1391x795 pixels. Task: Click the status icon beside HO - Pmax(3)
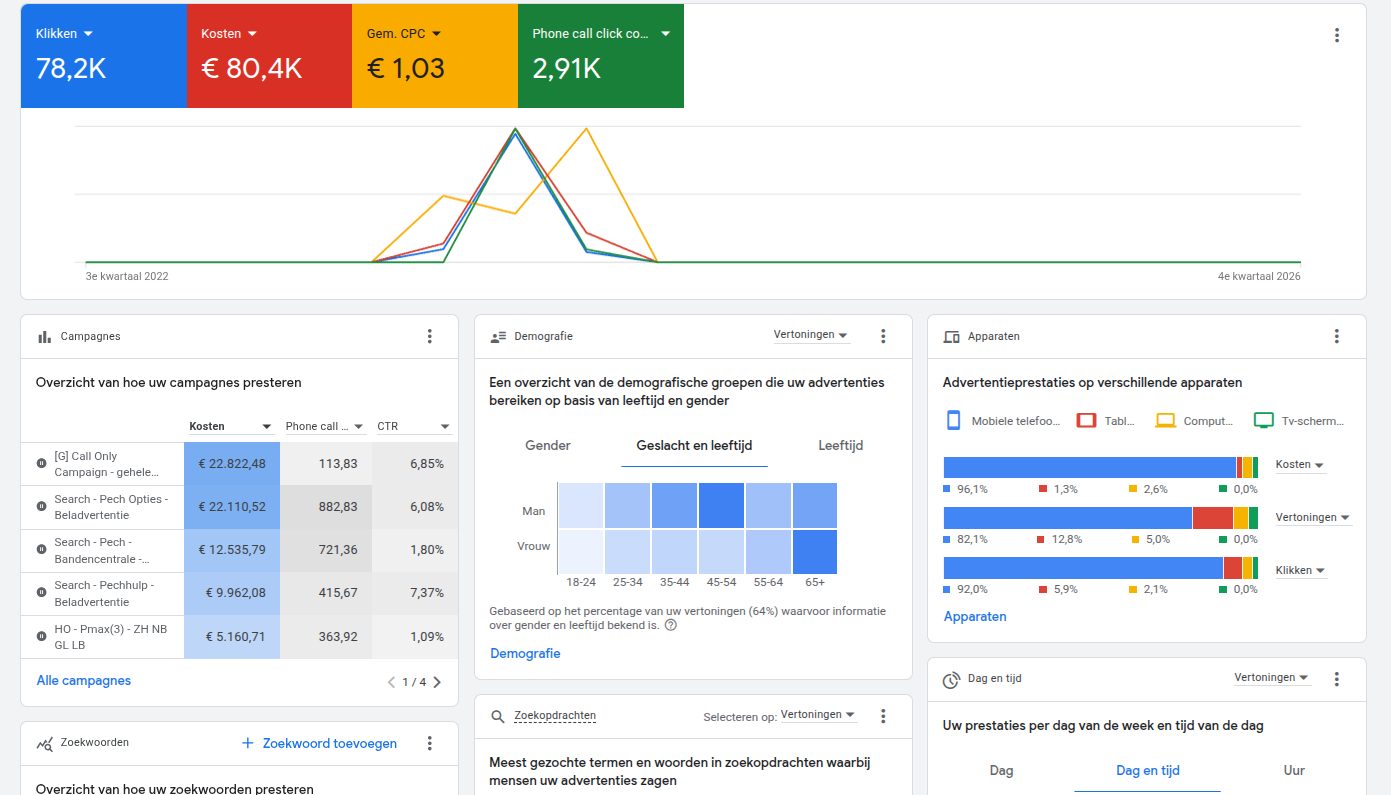click(x=41, y=636)
